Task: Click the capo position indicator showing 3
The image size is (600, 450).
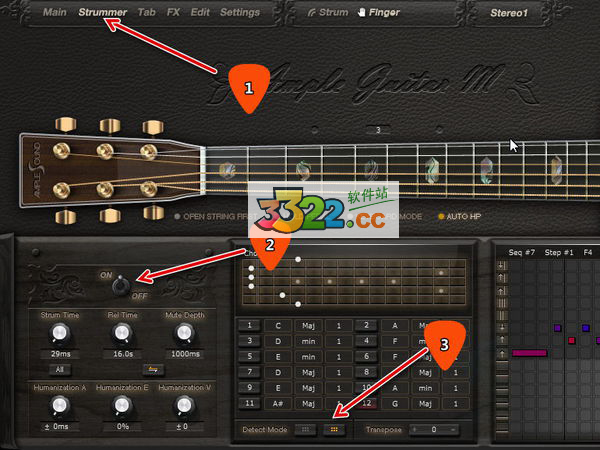Action: click(378, 130)
